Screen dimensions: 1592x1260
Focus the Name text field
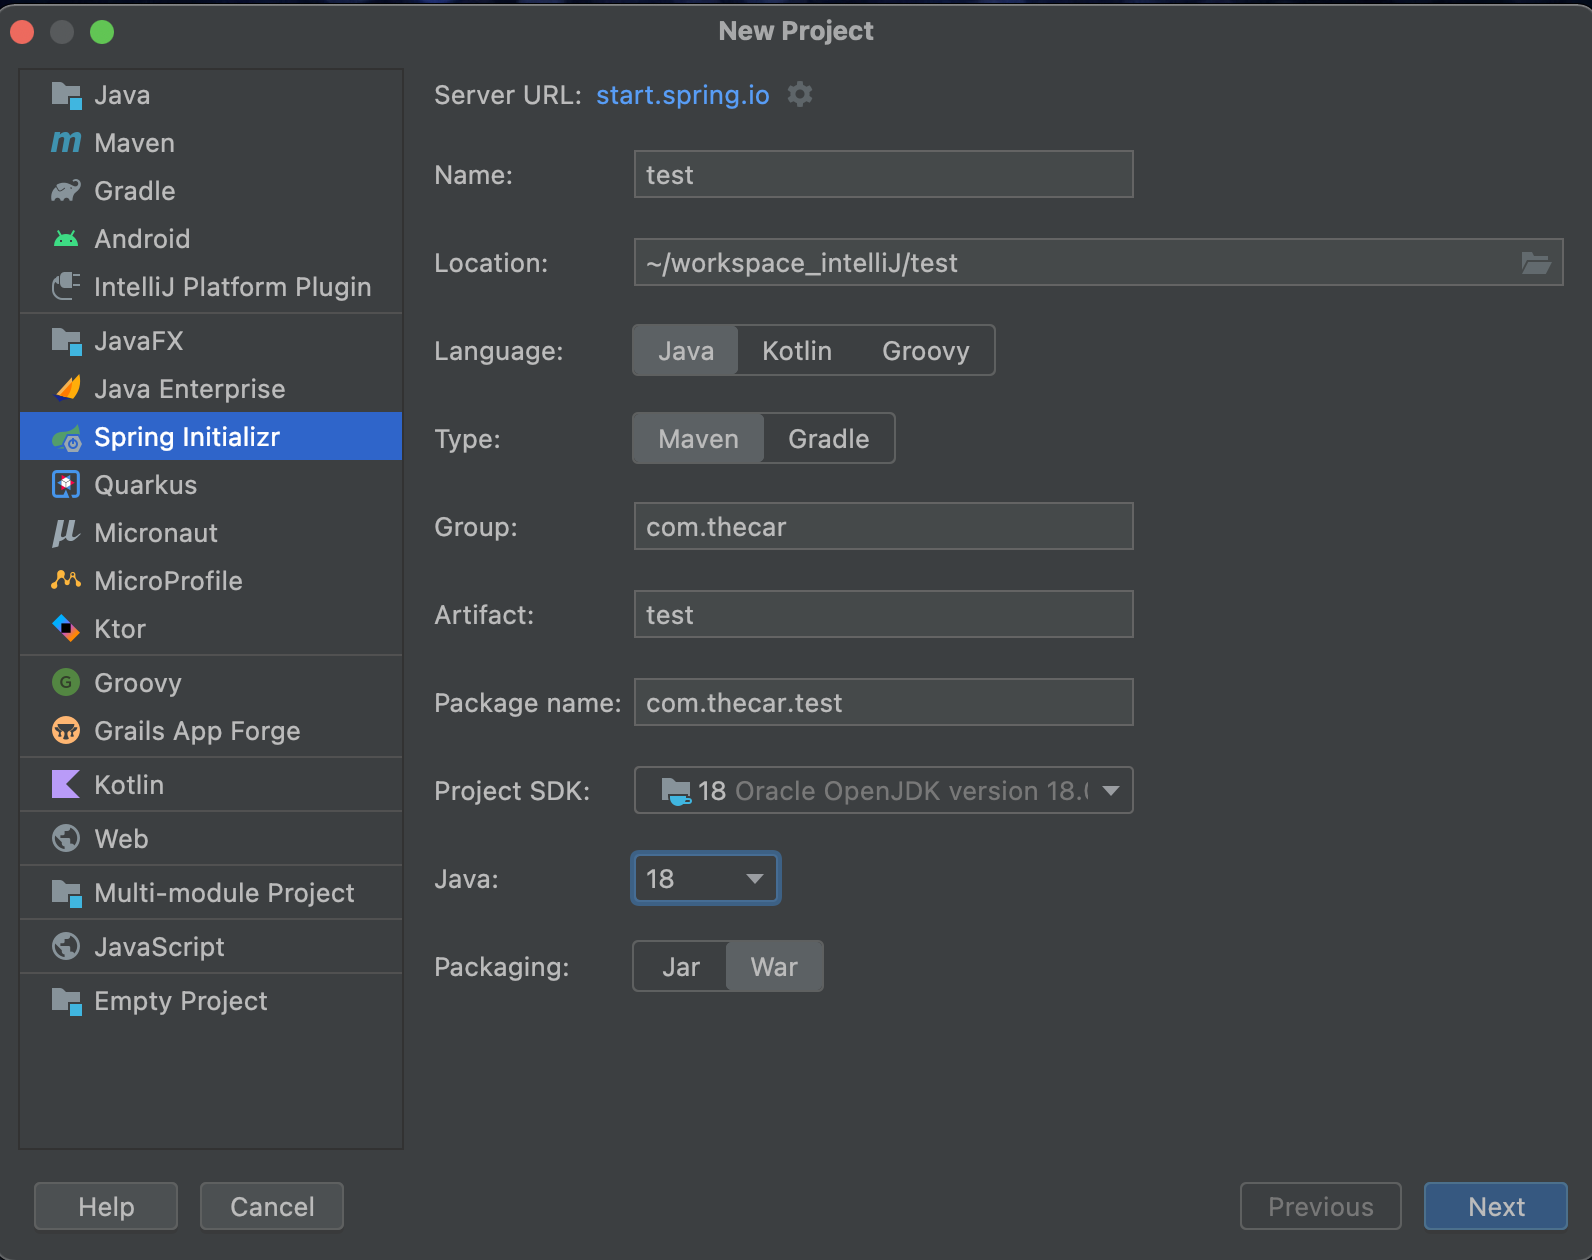[884, 175]
